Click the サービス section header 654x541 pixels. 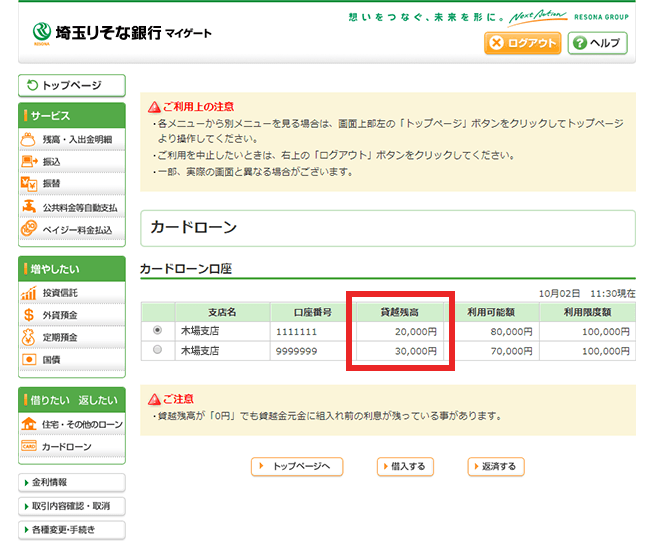72,116
